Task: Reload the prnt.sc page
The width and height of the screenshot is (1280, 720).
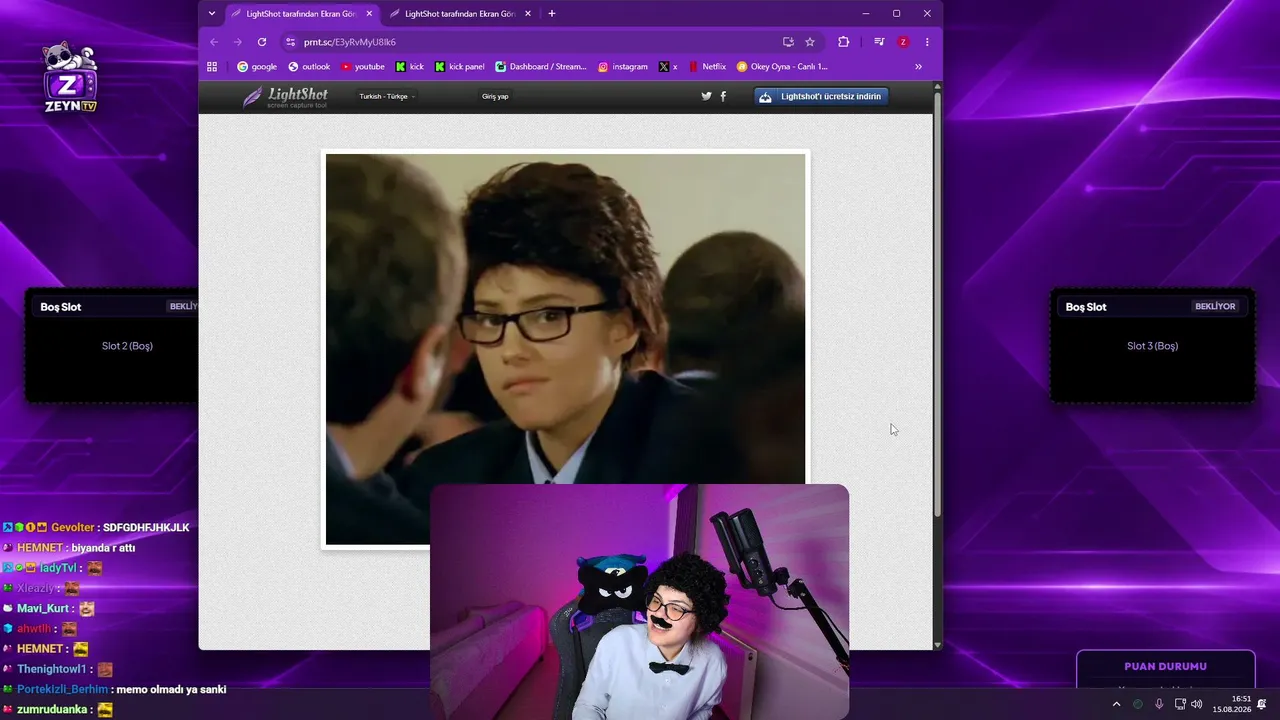Action: (x=262, y=42)
